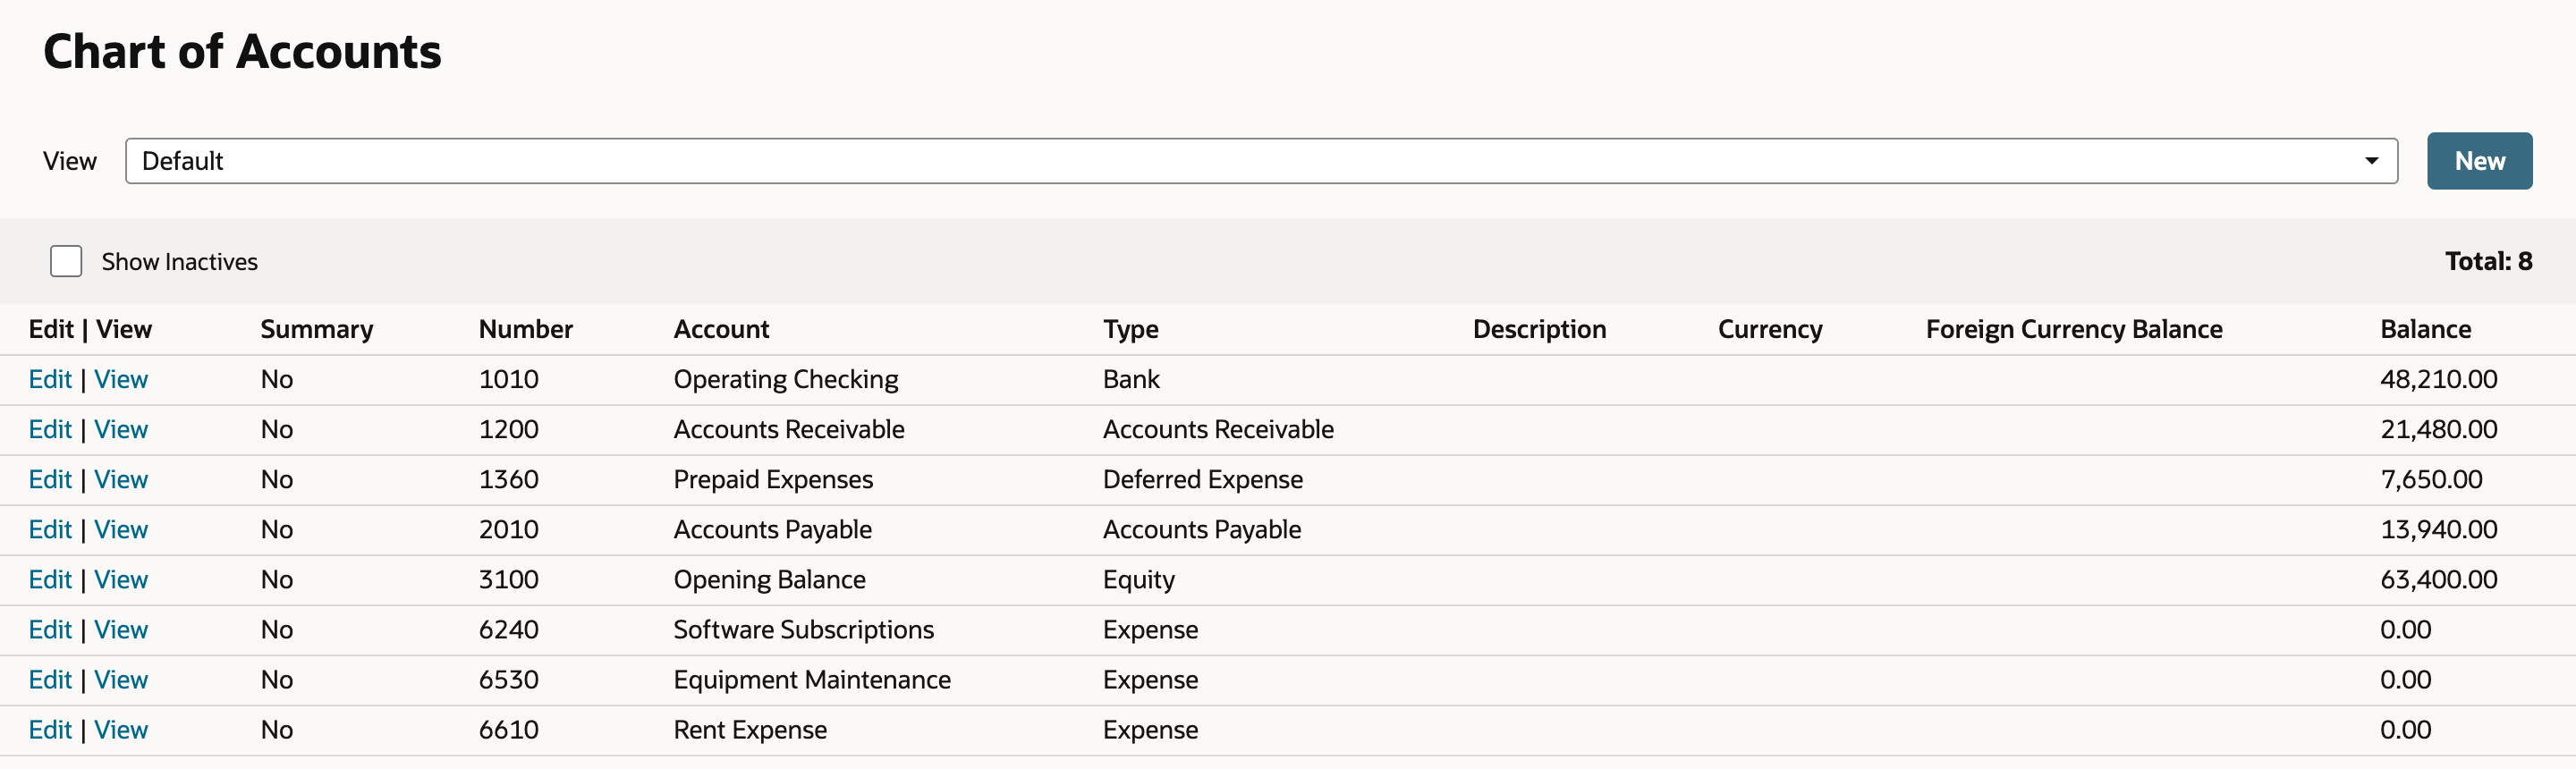Click the Balance column header

2425,329
